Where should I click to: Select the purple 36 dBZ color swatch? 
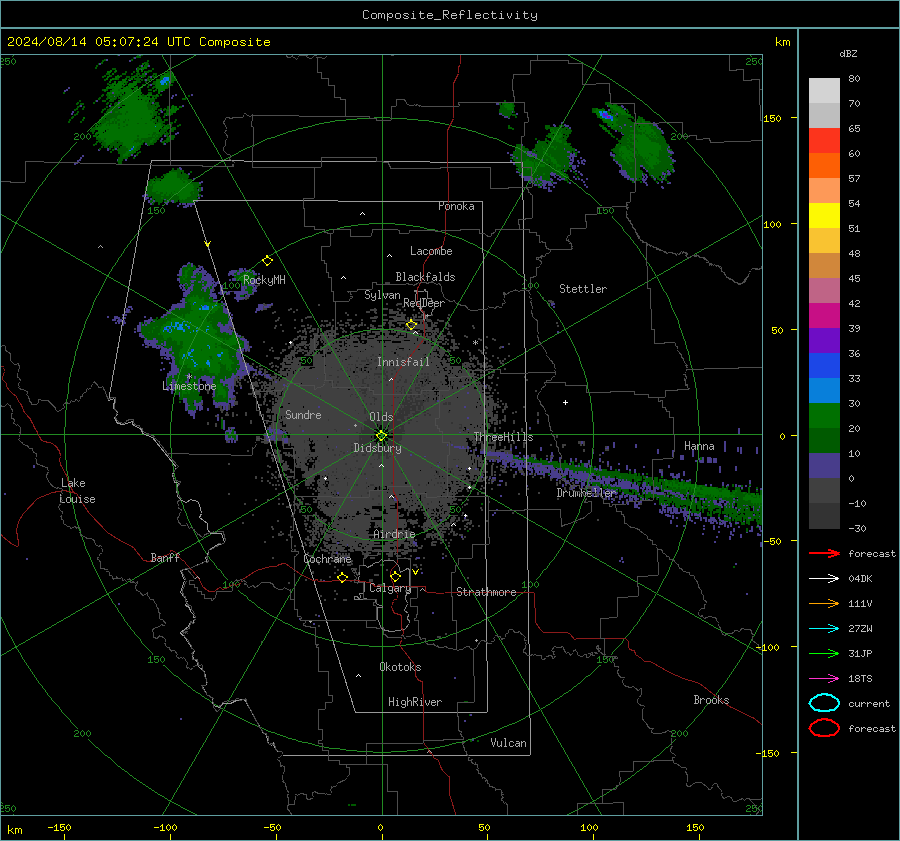[824, 341]
